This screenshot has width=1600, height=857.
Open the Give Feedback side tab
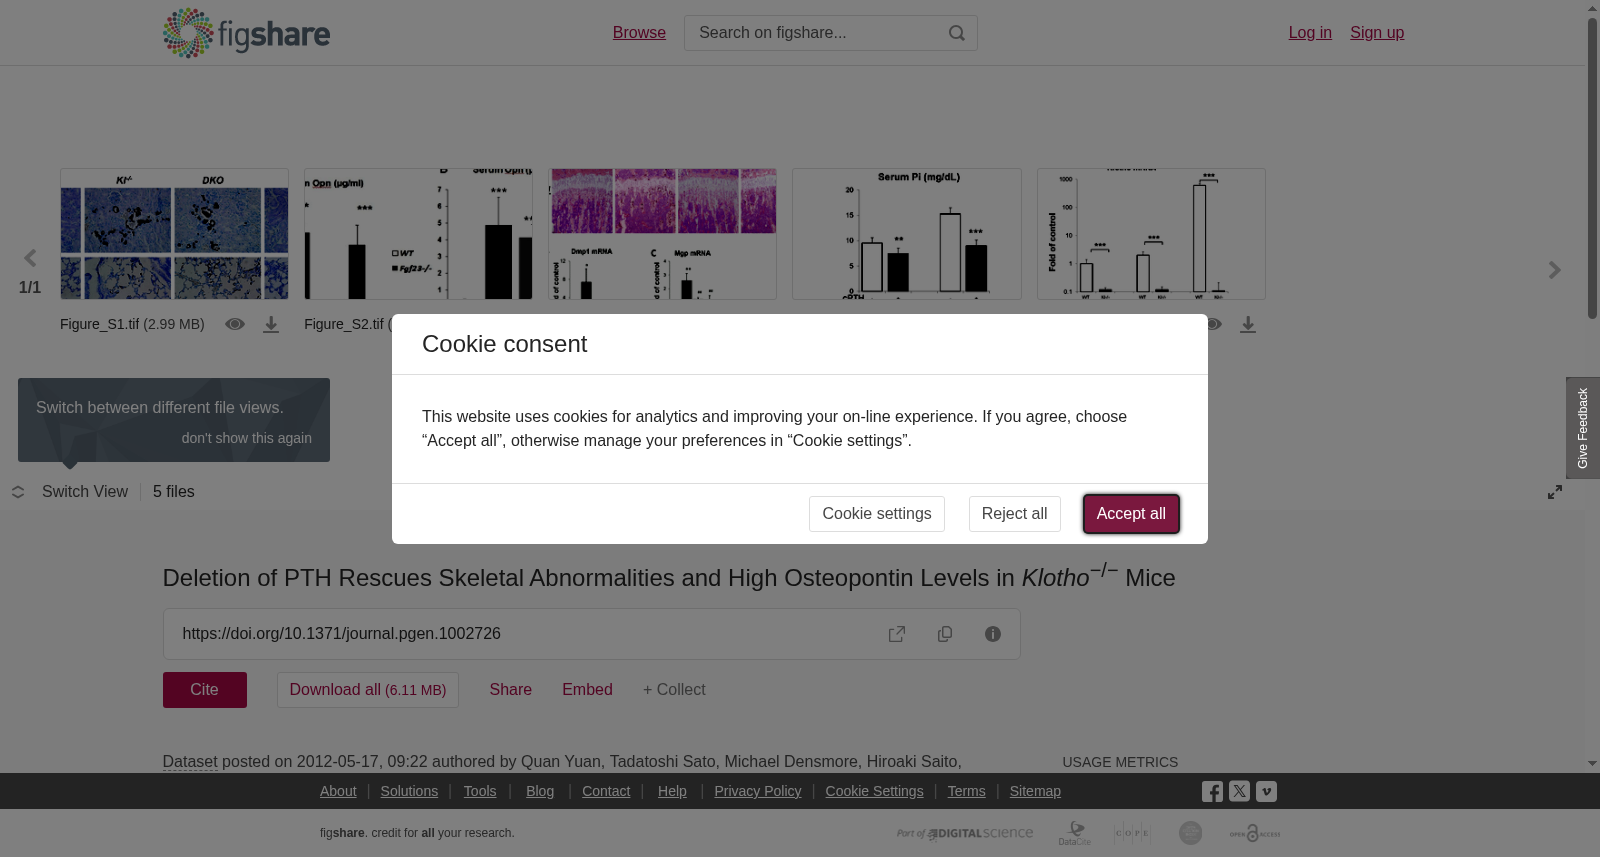click(1583, 428)
